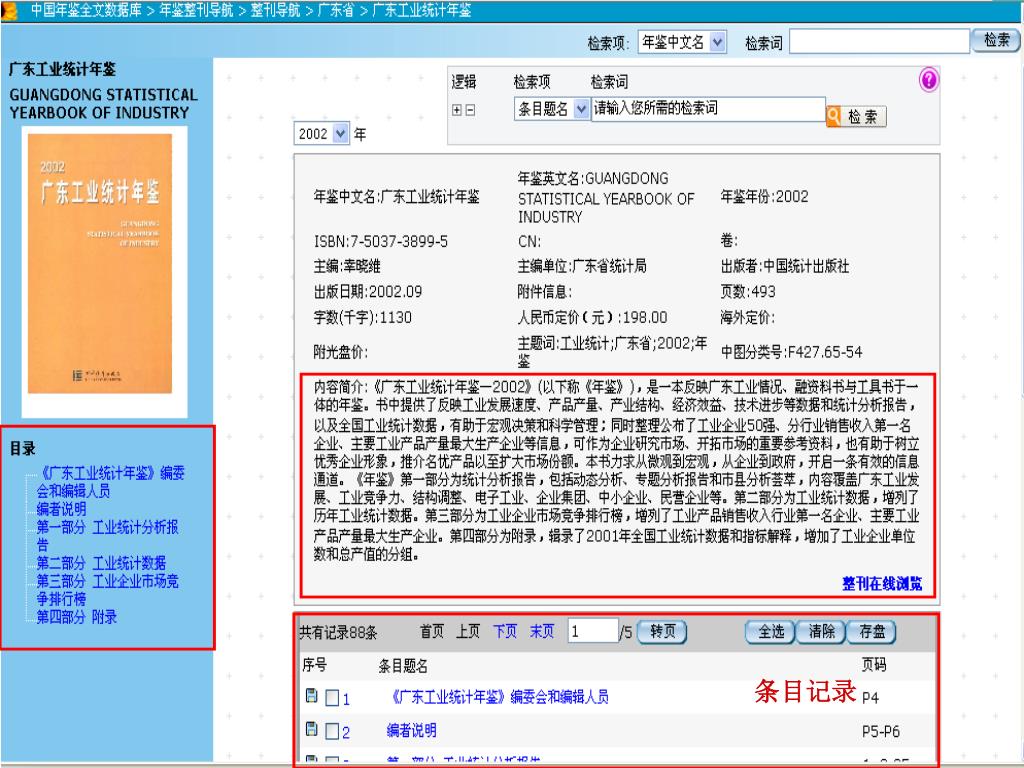1024x768 pixels.
Task: Click the plus icon to add search condition
Action: (458, 110)
